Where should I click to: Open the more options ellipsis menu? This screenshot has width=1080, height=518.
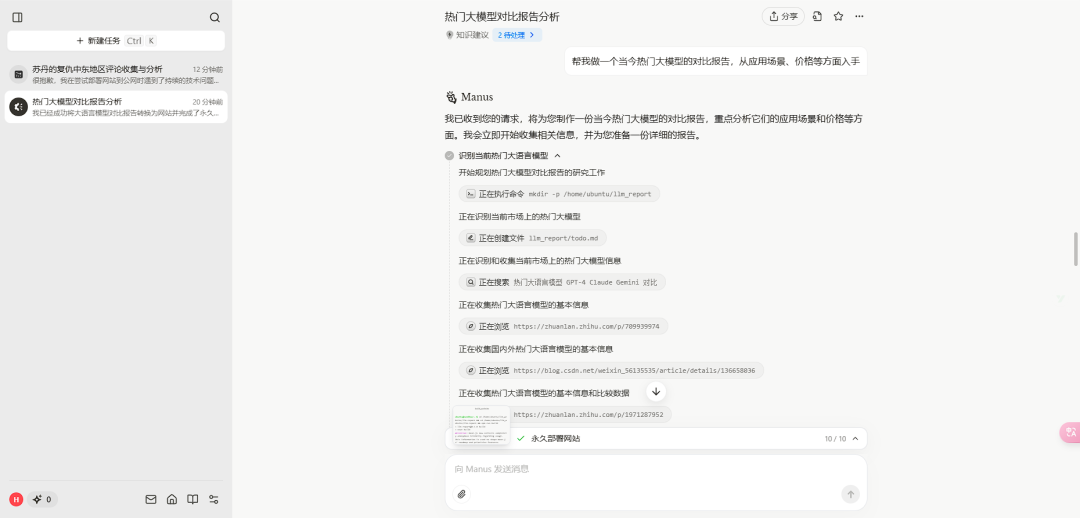tap(859, 17)
